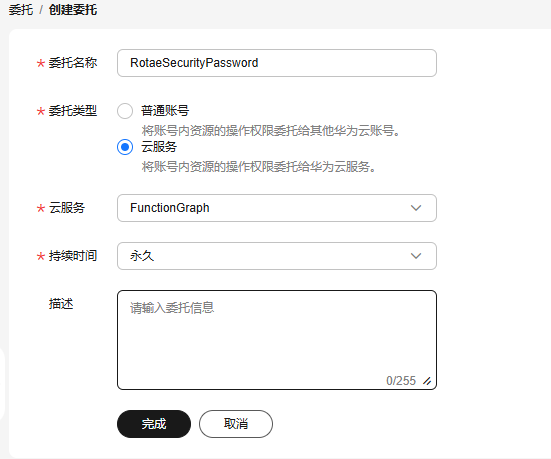Click the 0/255 character counter
The image size is (551, 459).
point(401,381)
